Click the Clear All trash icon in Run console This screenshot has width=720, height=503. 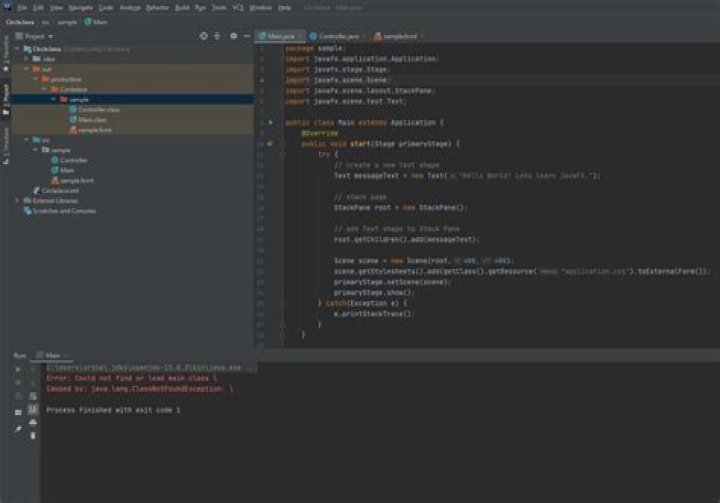(33, 435)
